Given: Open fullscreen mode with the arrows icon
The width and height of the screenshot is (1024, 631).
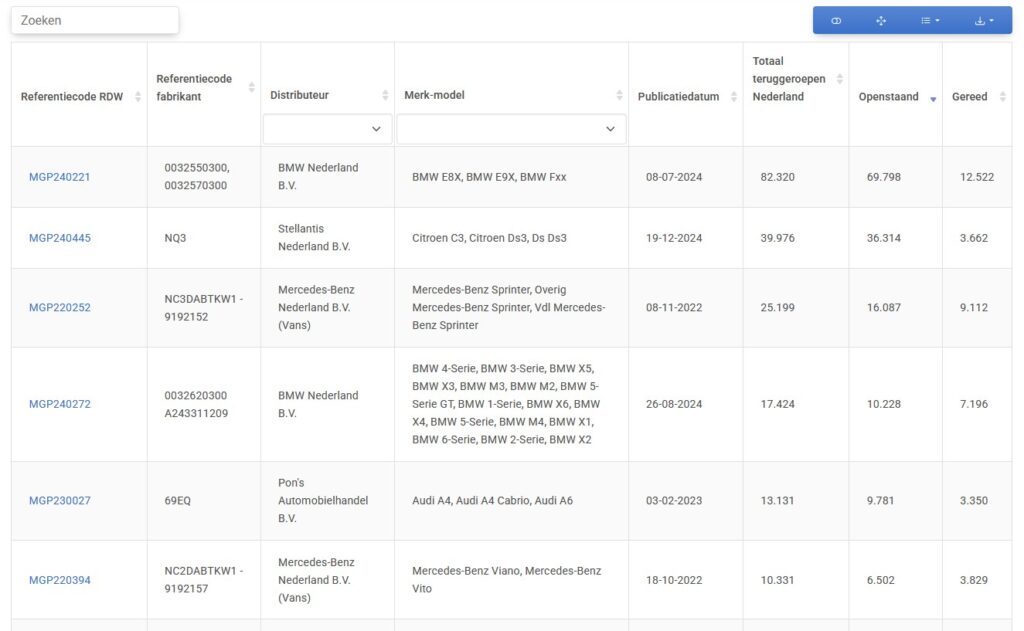Looking at the screenshot, I should point(881,21).
